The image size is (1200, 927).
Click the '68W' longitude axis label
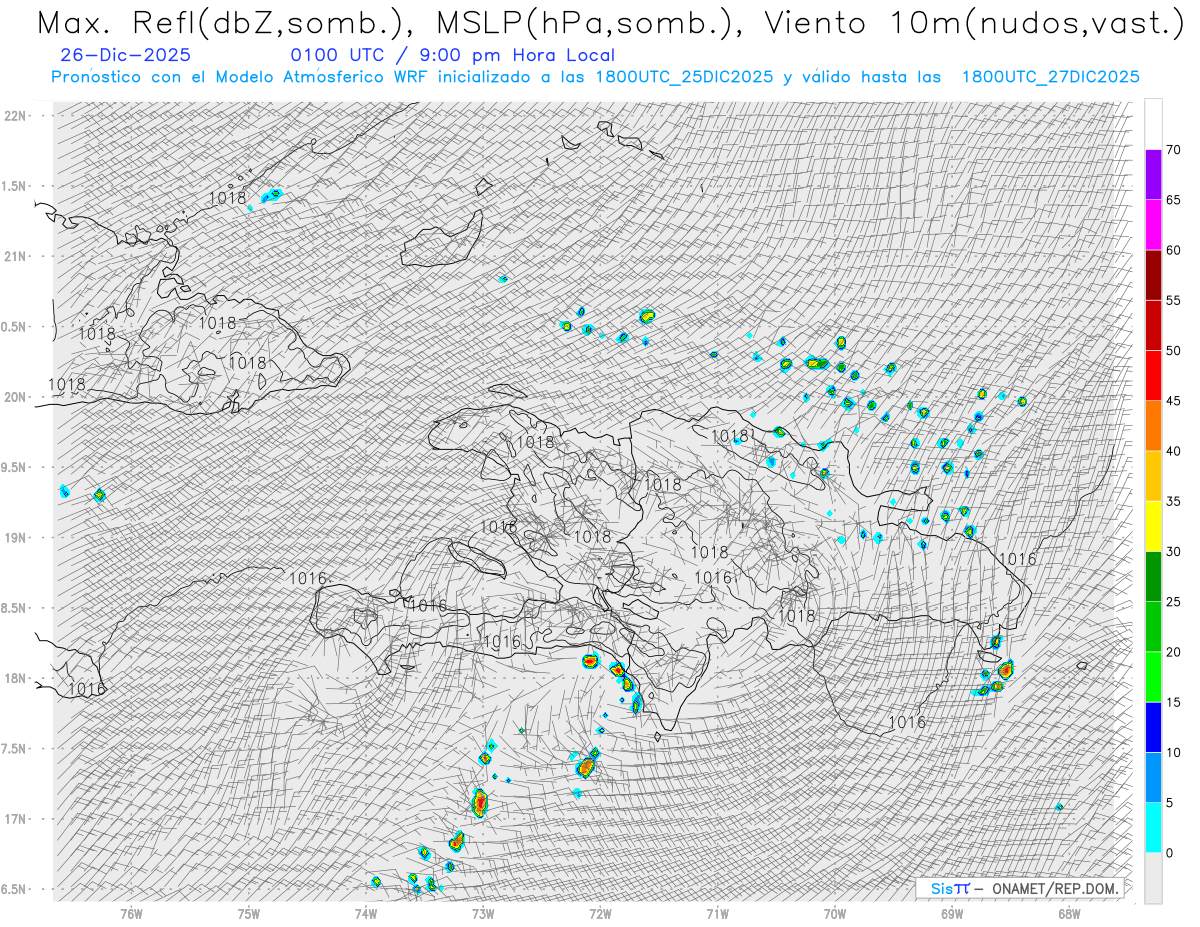(x=1069, y=913)
